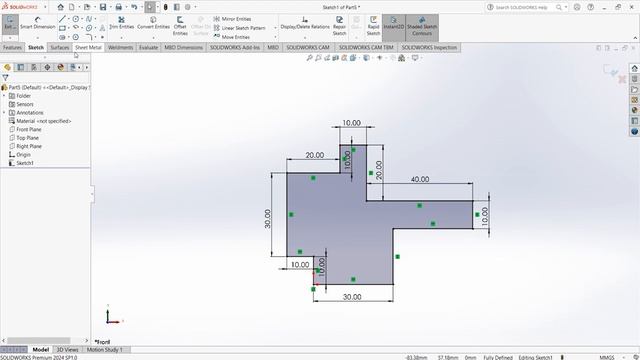
Task: Open DisplayManager tab icon
Action: (60, 67)
